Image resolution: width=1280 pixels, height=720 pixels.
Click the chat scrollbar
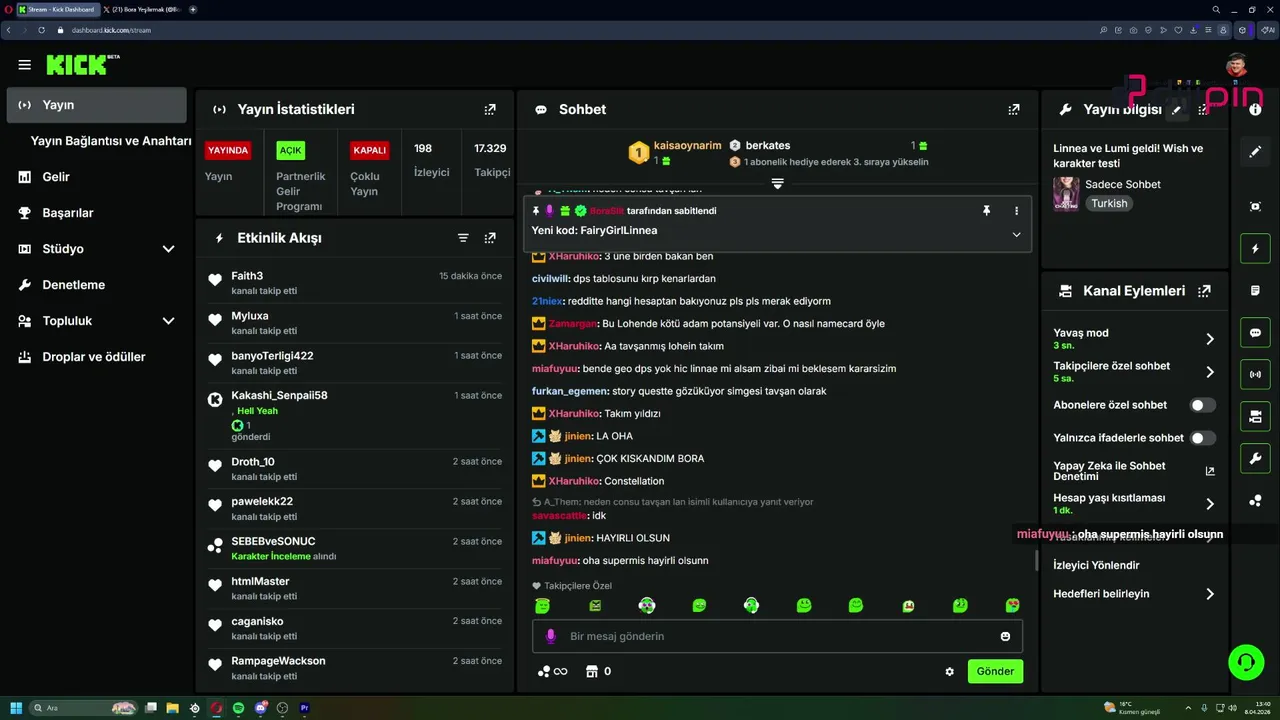[x=1036, y=560]
